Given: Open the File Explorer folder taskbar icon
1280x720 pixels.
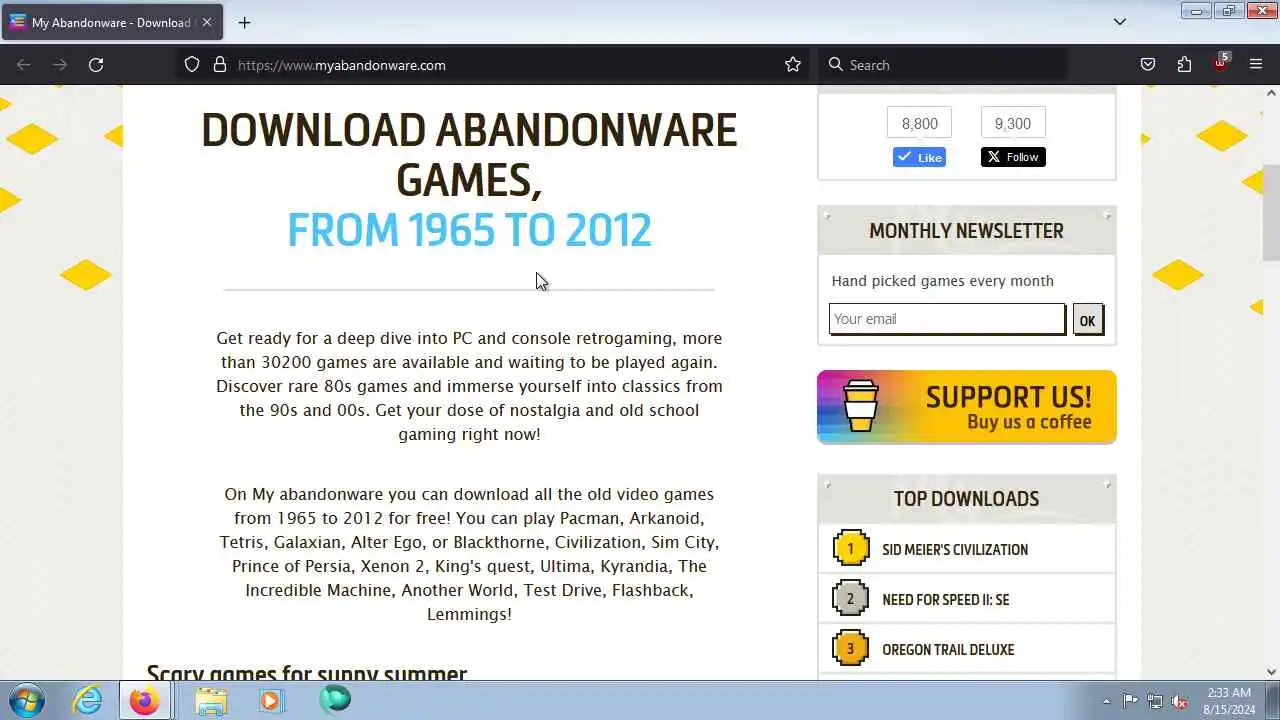Looking at the screenshot, I should [211, 701].
